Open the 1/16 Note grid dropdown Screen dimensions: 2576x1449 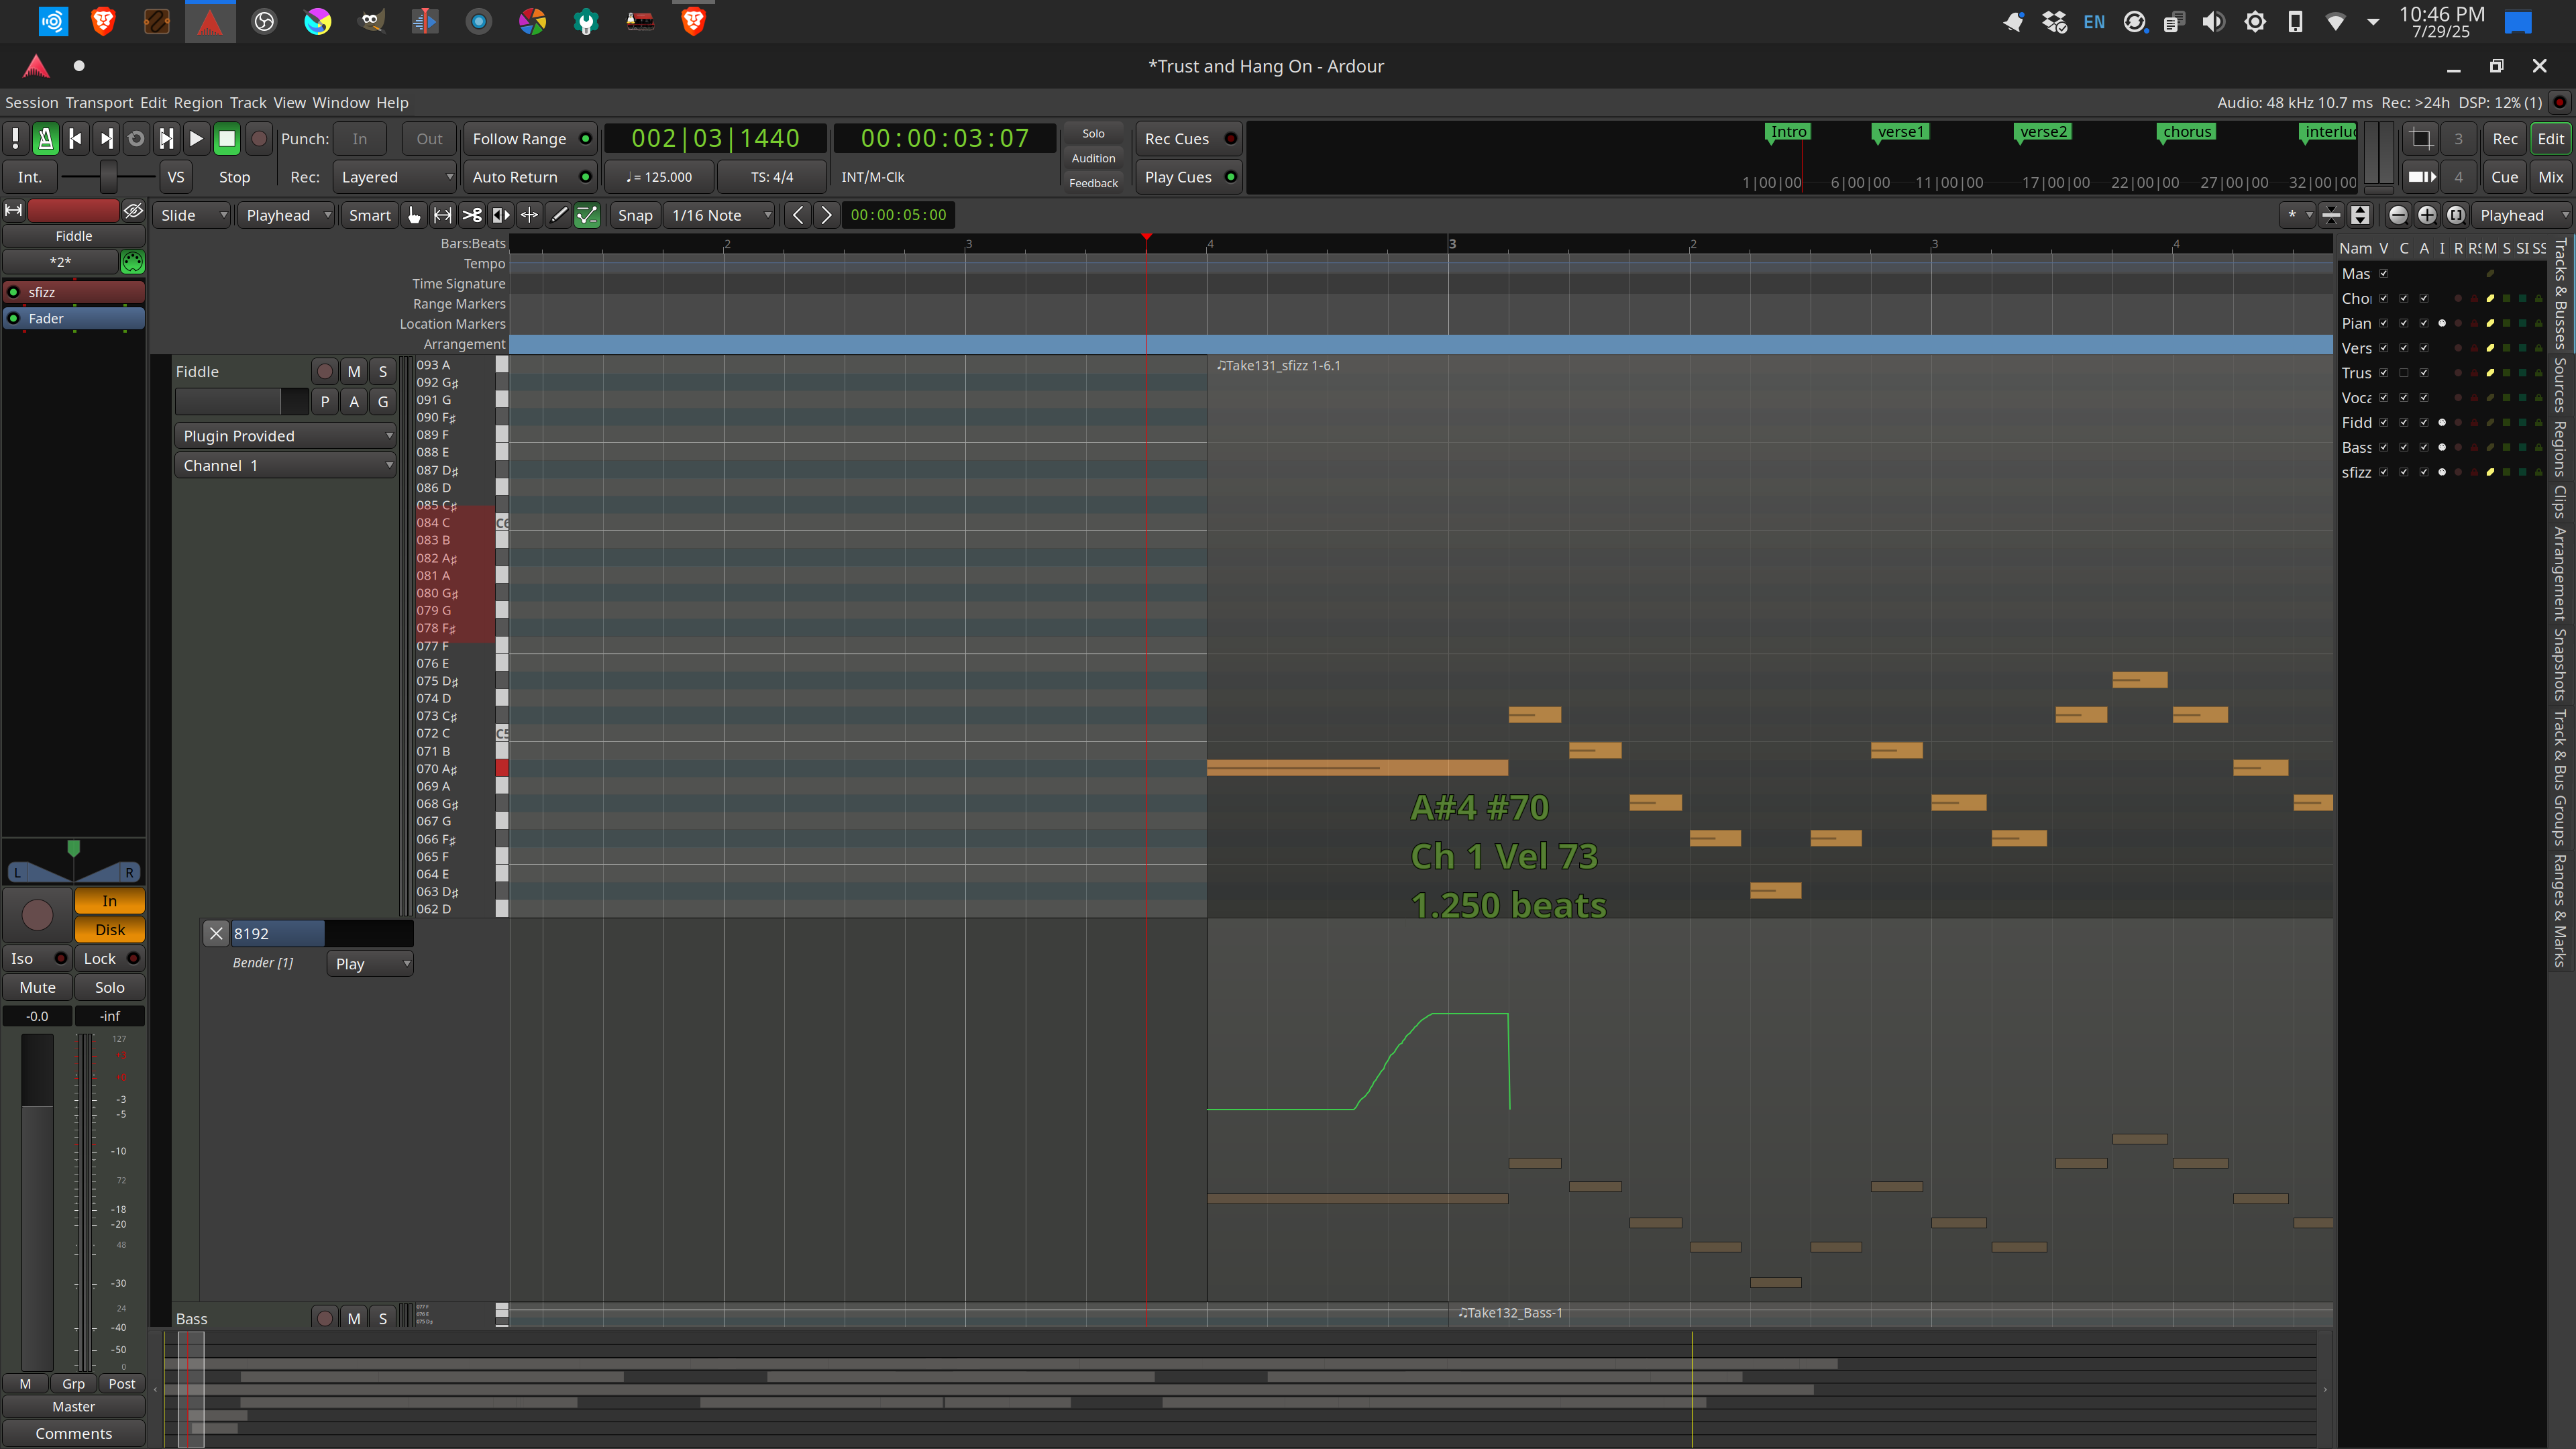719,215
